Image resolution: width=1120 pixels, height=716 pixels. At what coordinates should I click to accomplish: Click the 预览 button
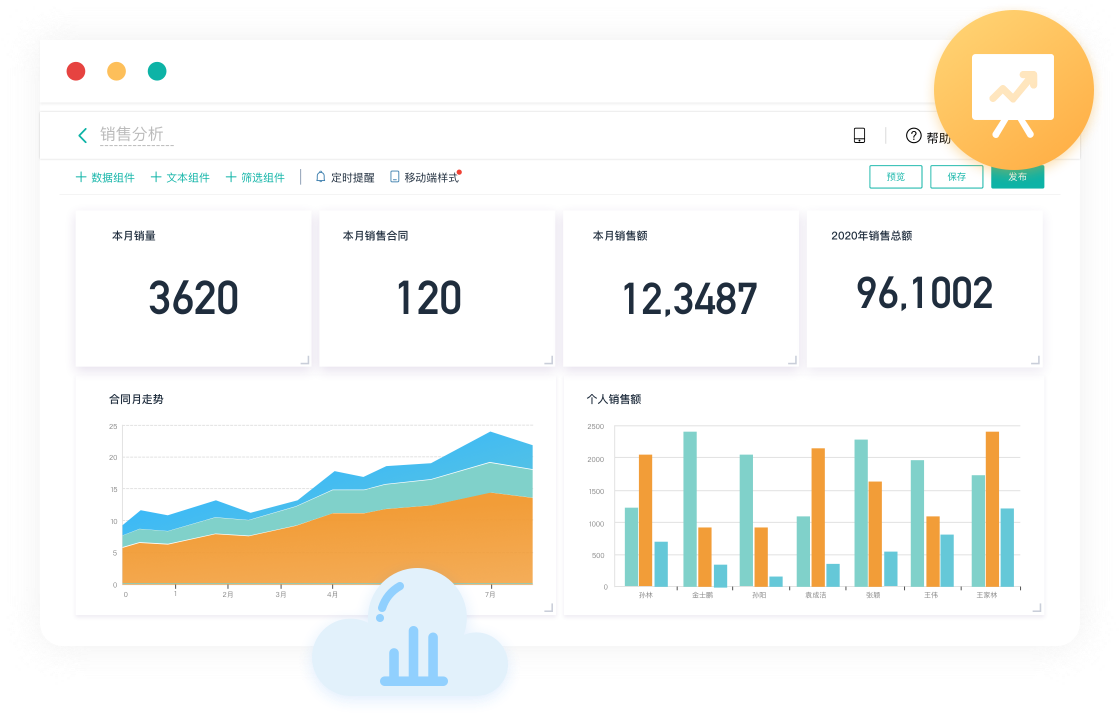896,177
